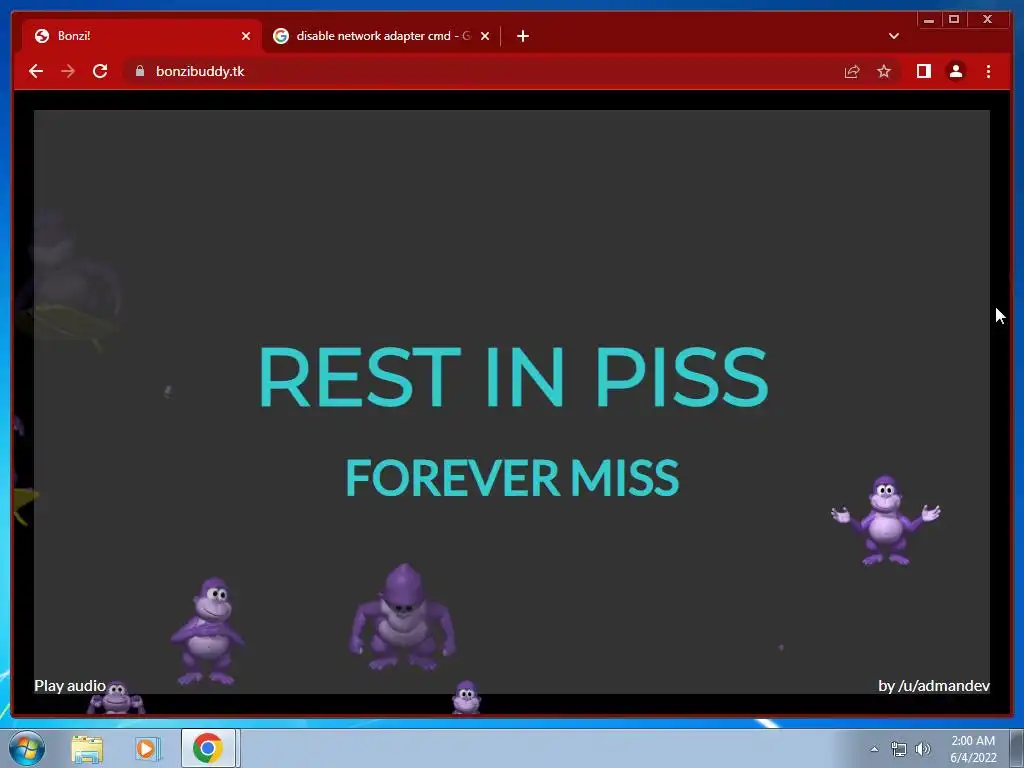Minimize the Chrome window
Screen dimensions: 1024x768
click(x=929, y=20)
